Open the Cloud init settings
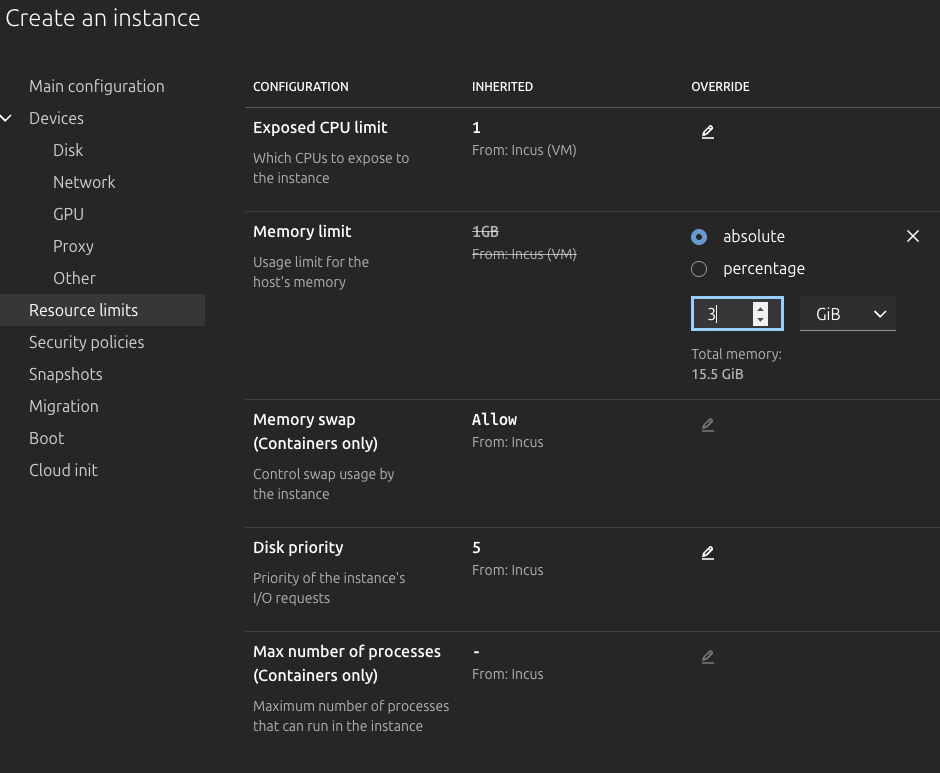Screen dimensions: 940x773 coord(63,470)
